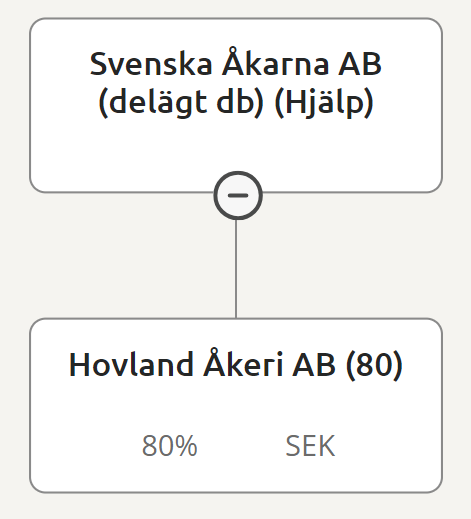Image resolution: width=471 pixels, height=519 pixels.
Task: Click the (Hjälp) text in parent node
Action: [324, 102]
